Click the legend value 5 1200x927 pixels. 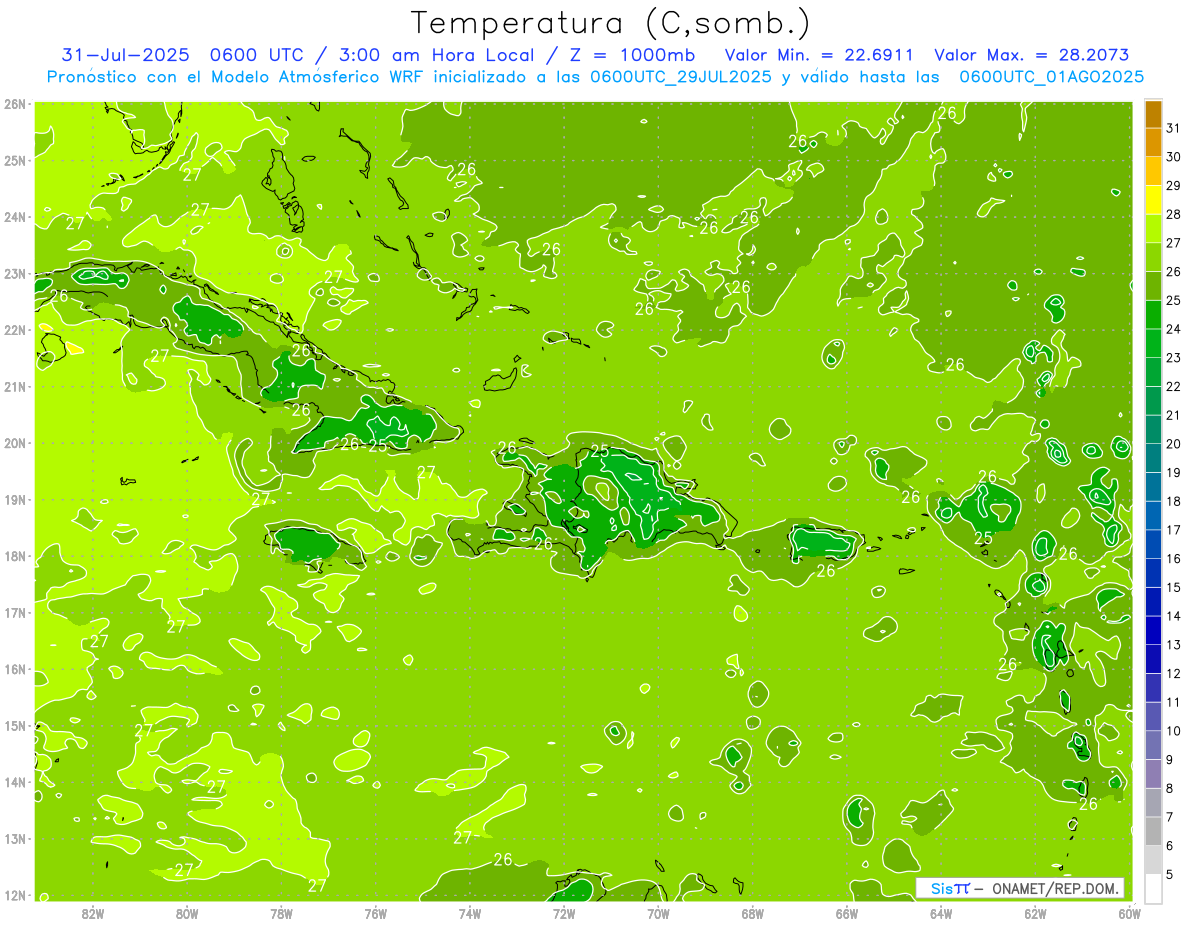(x=1170, y=875)
